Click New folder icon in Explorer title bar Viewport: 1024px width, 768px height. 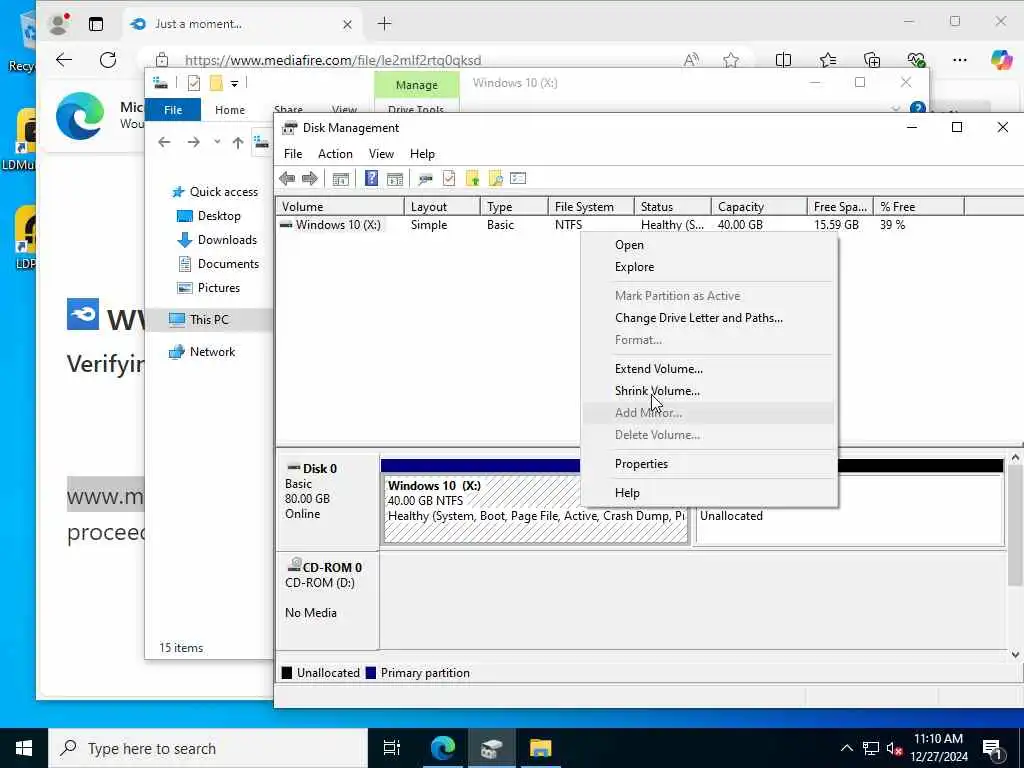pyautogui.click(x=216, y=83)
